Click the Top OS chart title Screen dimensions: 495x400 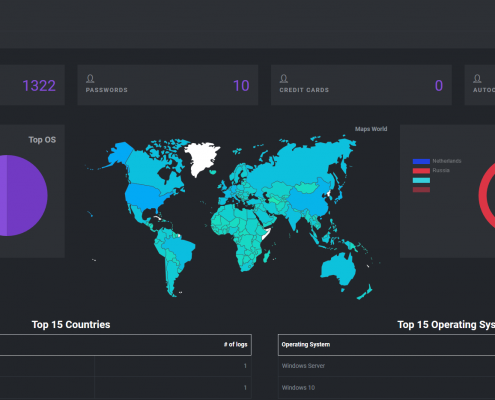coord(42,140)
